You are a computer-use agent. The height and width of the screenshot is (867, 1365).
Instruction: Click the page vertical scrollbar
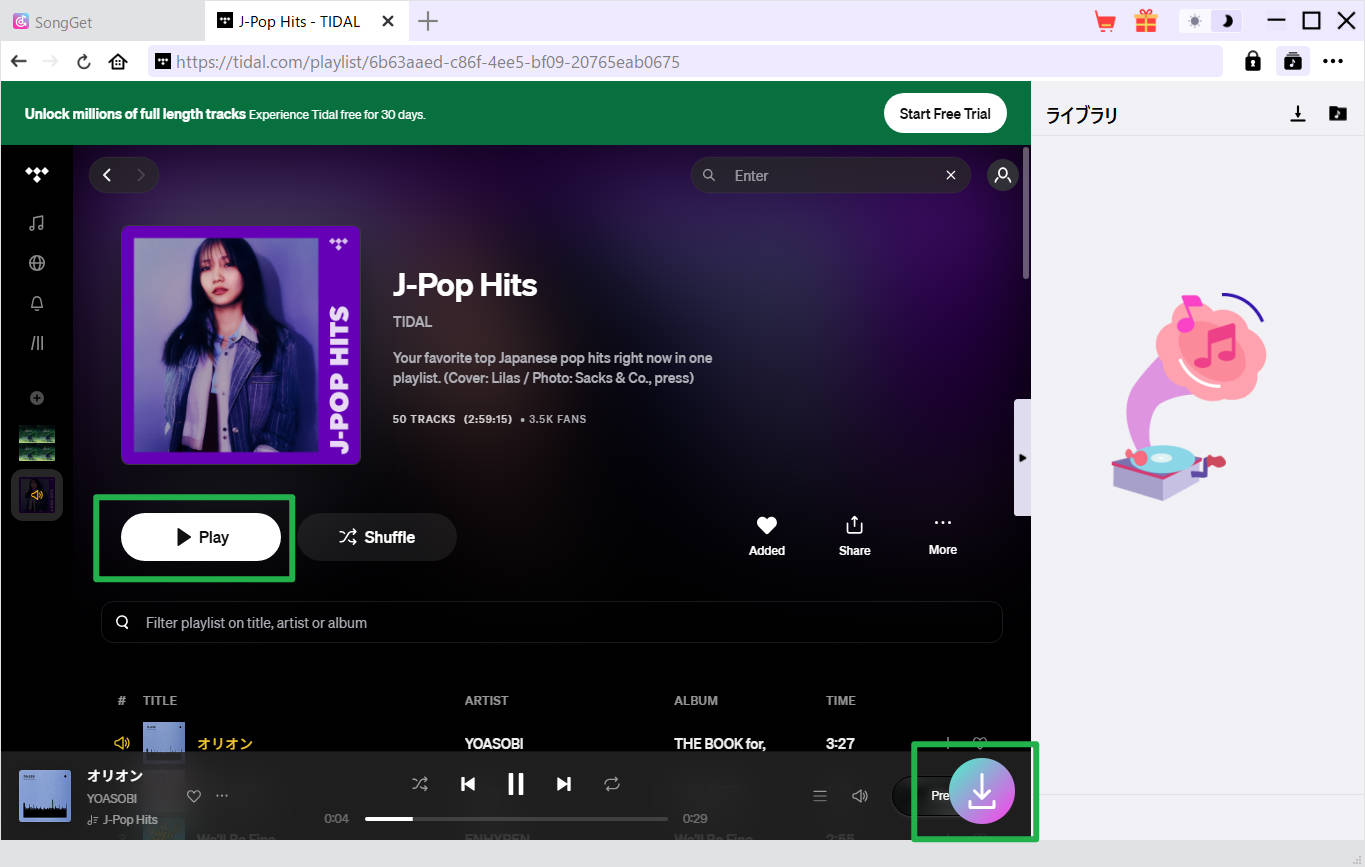point(1025,215)
